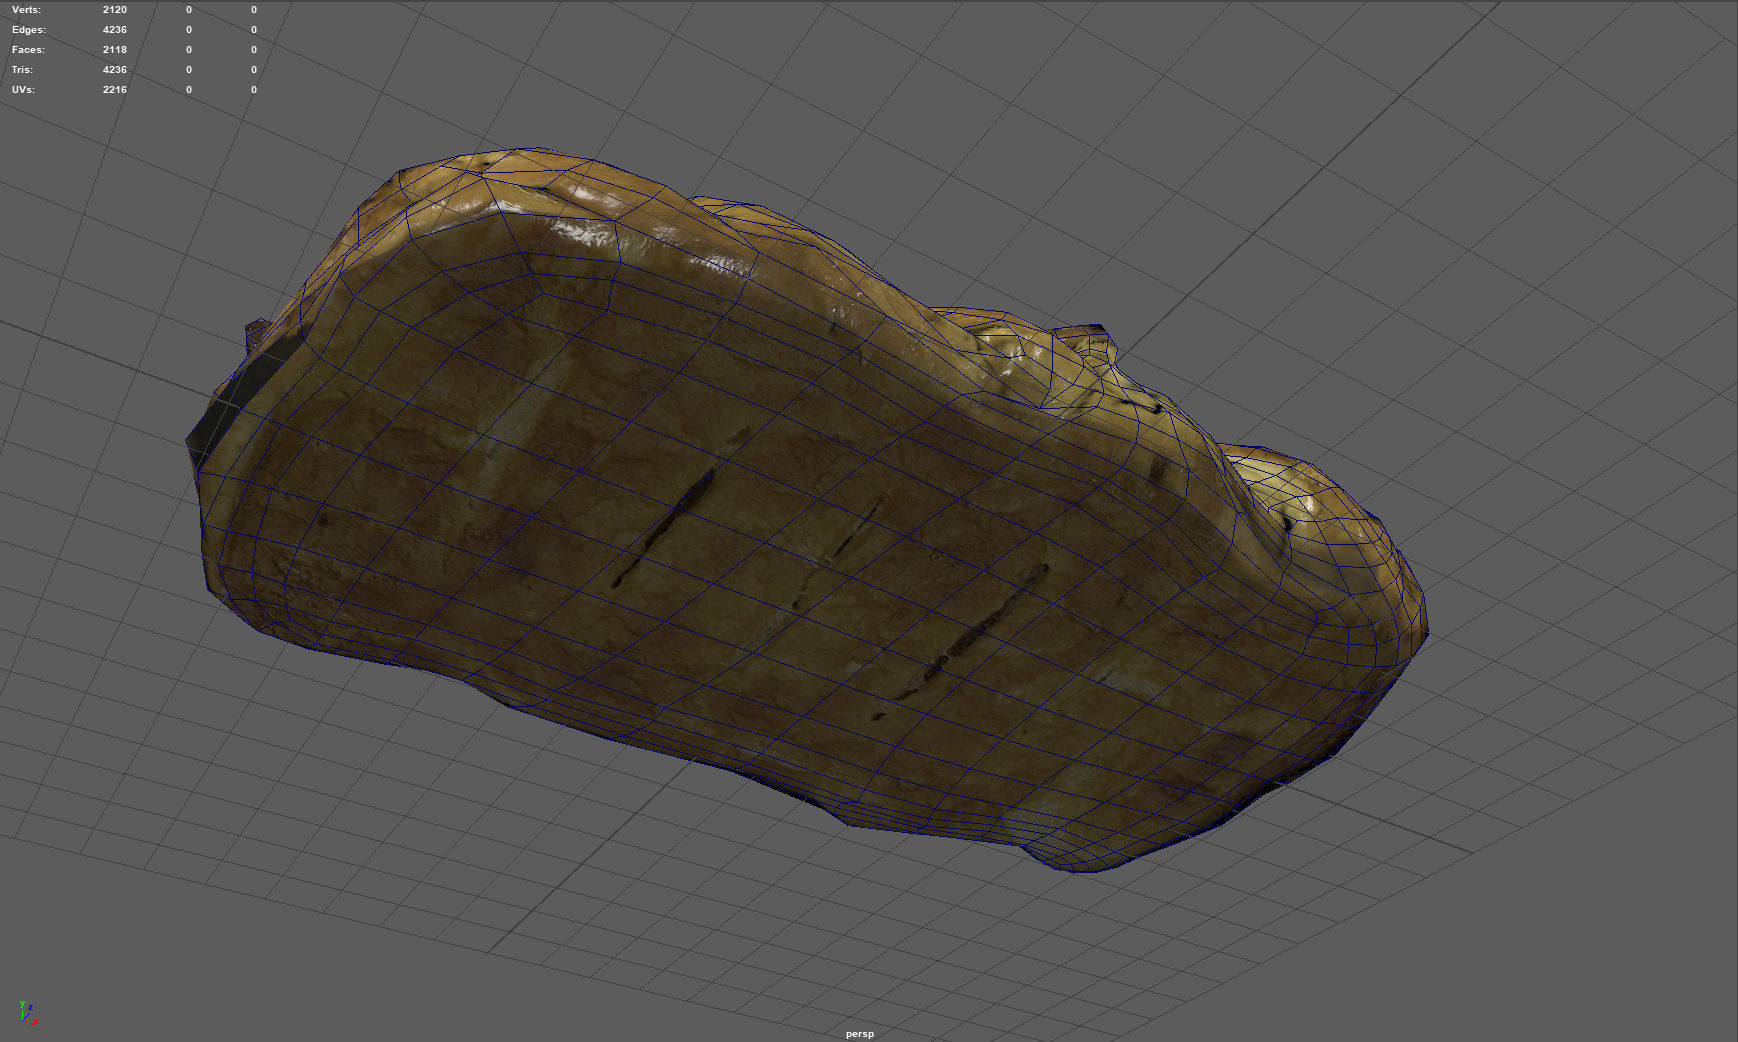
Task: Select the Edges row count 4236
Action: (x=115, y=30)
